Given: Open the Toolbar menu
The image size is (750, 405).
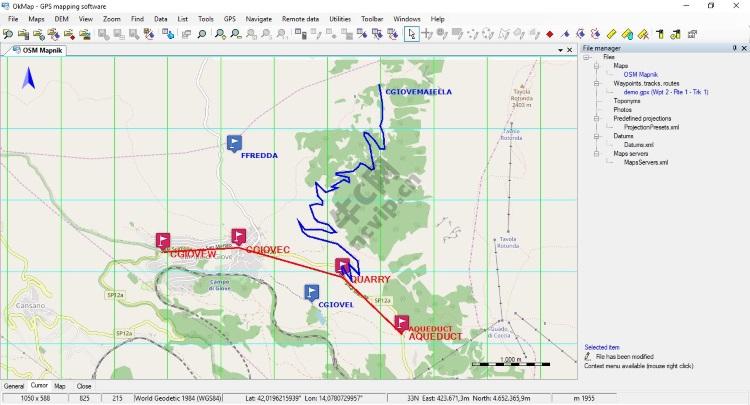Looking at the screenshot, I should pos(372,19).
